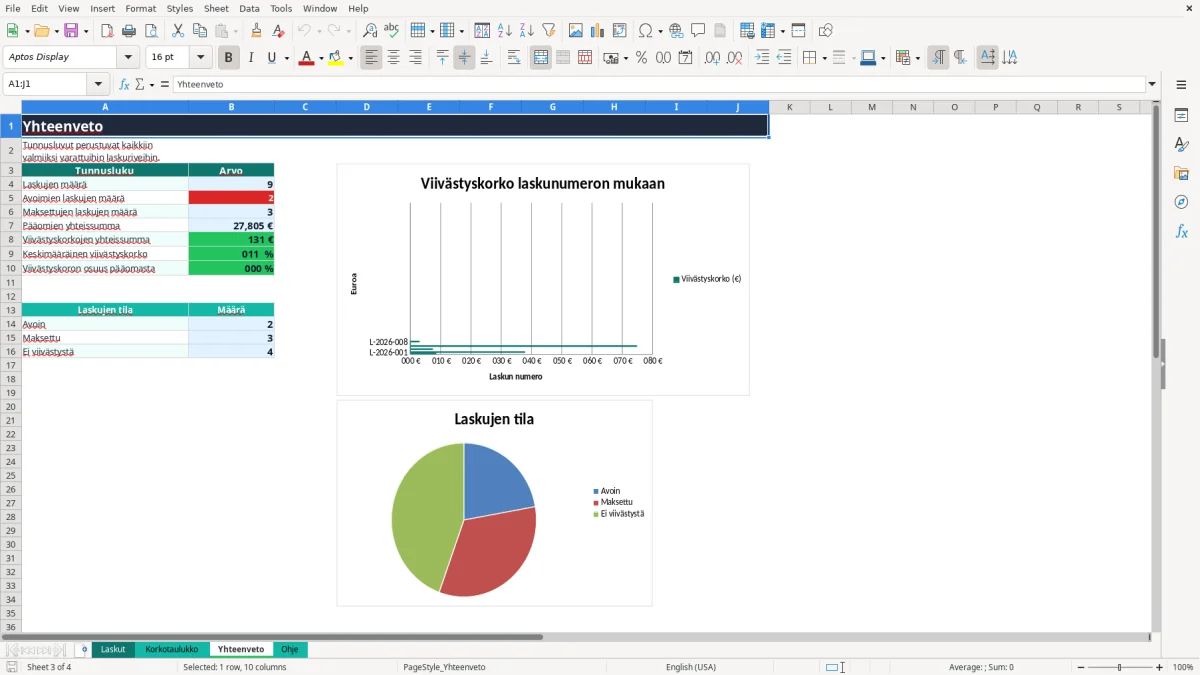Screen dimensions: 1200x675
Task: Click the Merge and Center Cells icon
Action: 541,58
